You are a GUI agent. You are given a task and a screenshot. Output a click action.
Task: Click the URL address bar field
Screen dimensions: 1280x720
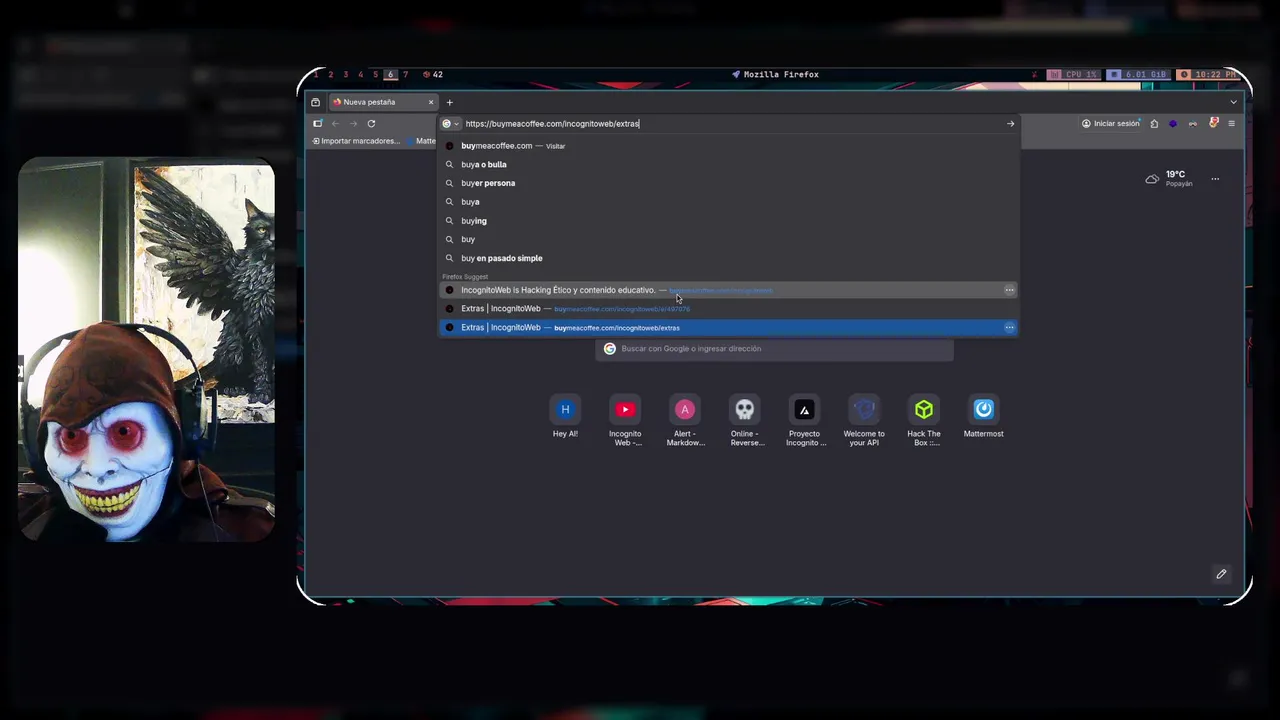pos(730,124)
